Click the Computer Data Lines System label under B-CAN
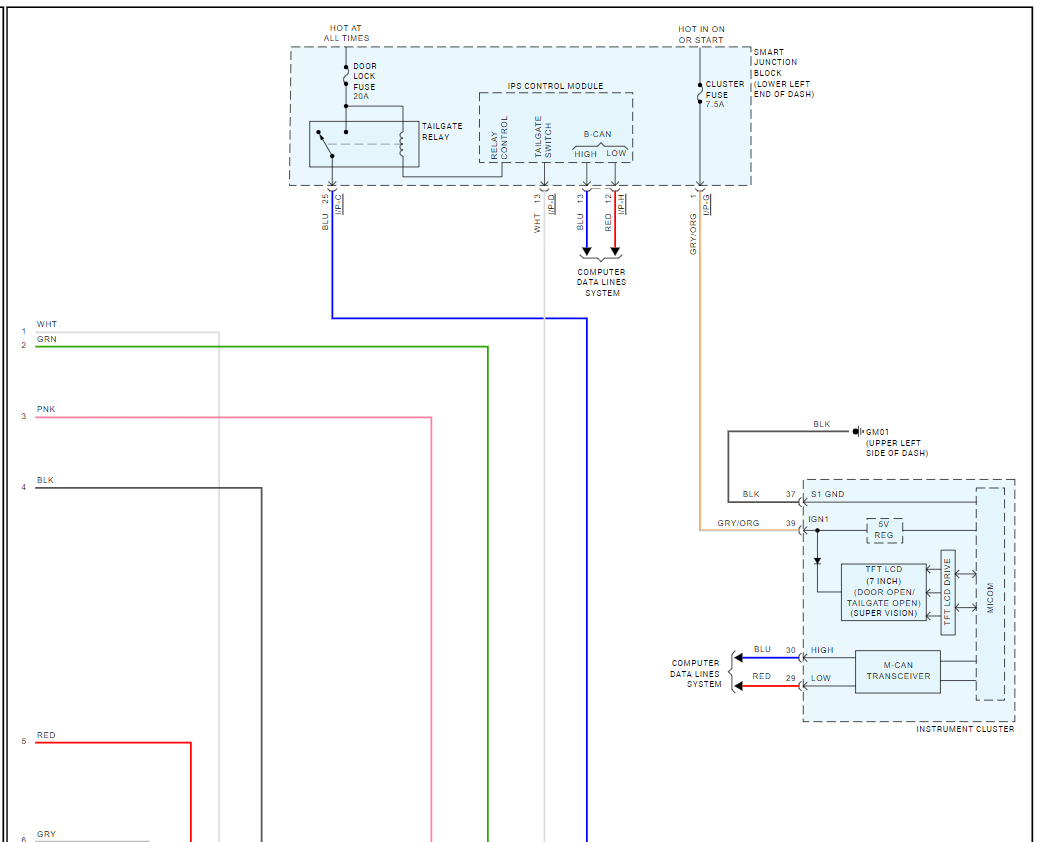 pos(601,282)
